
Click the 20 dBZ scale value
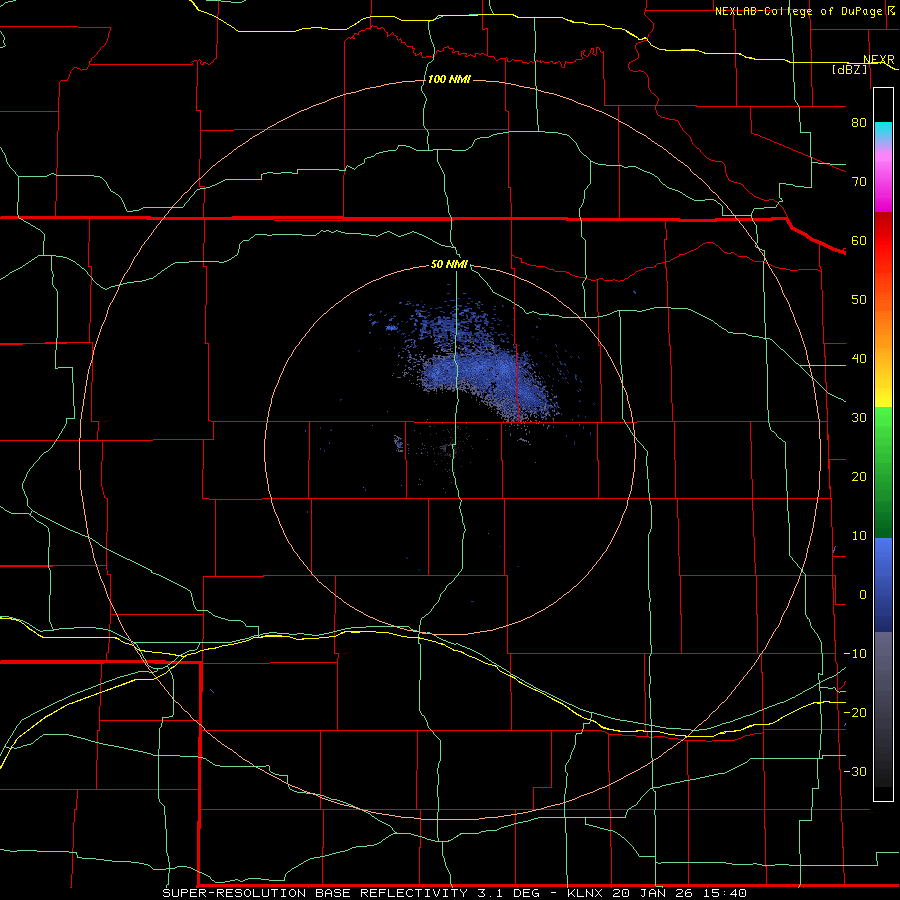(859, 476)
